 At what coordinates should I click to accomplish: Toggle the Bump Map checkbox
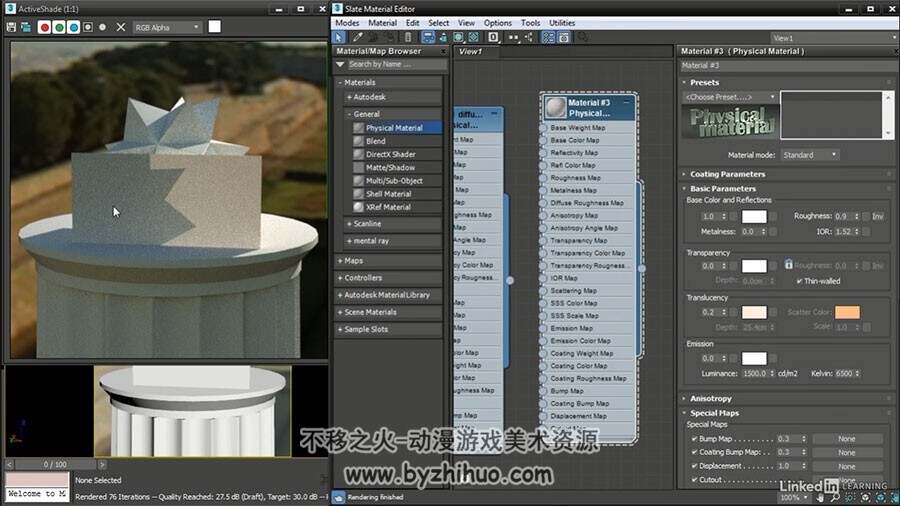pyautogui.click(x=695, y=439)
